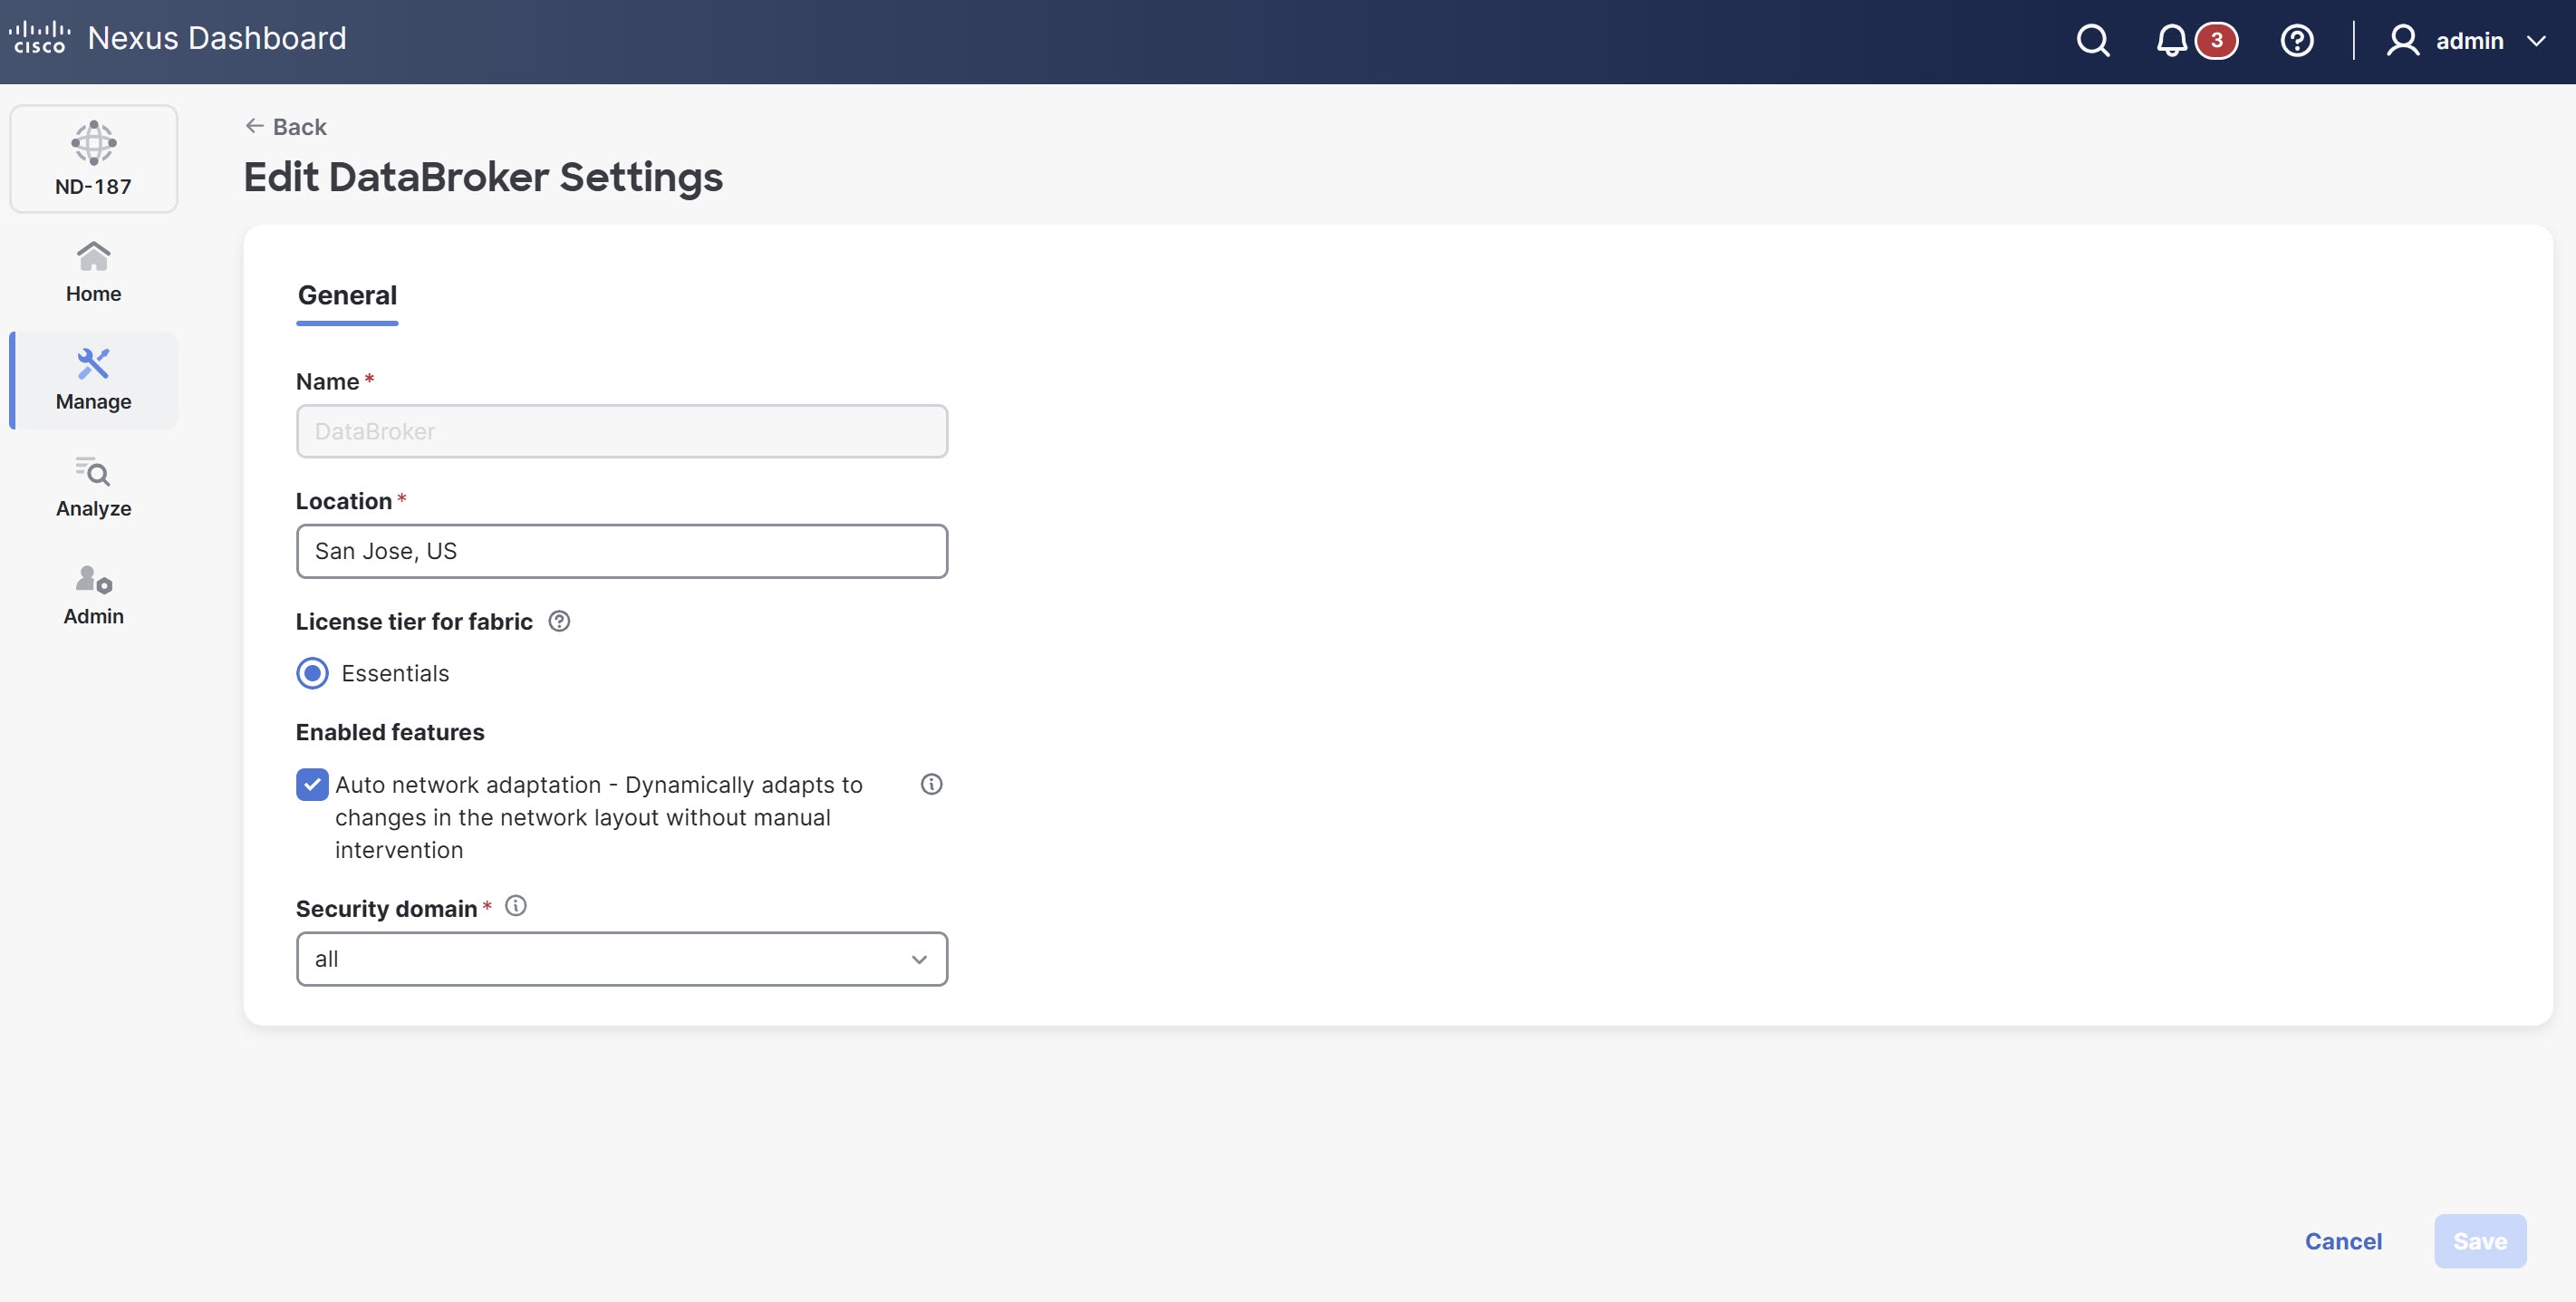Open the Manage menu in sidebar
Image resolution: width=2576 pixels, height=1302 pixels.
94,380
